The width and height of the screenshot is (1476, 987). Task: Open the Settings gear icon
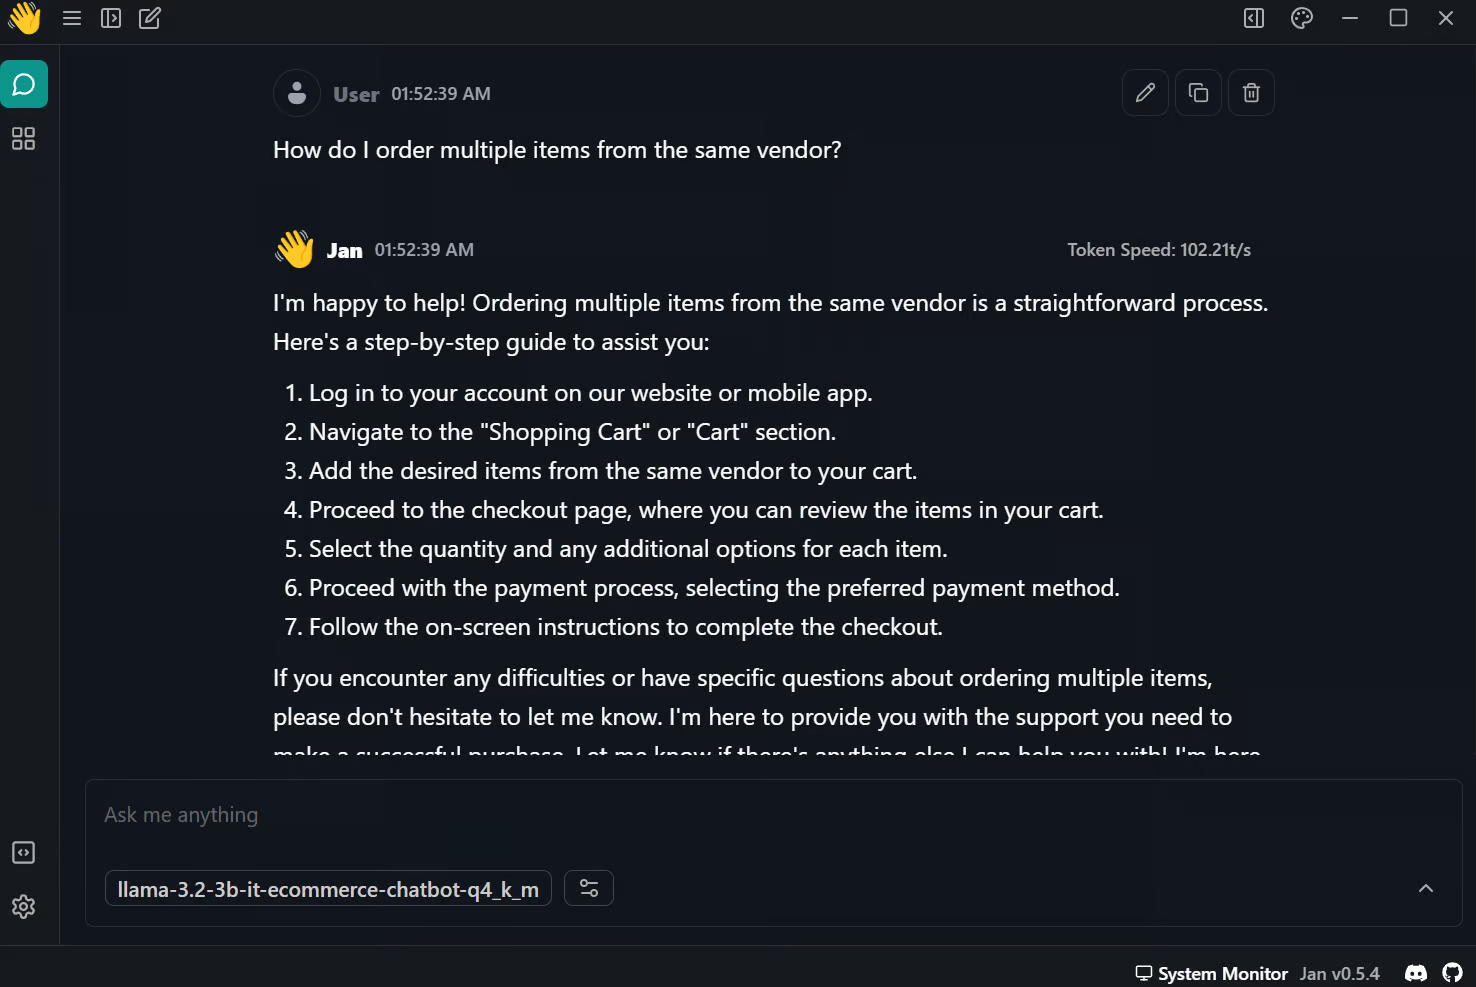[24, 907]
